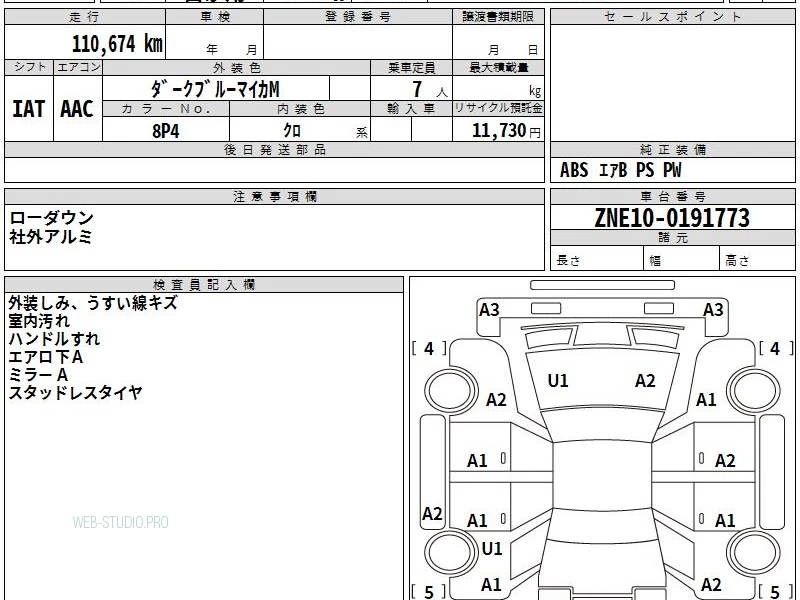Click the [ 5 ] label at lower-left
This screenshot has width=800, height=600.
click(x=429, y=592)
